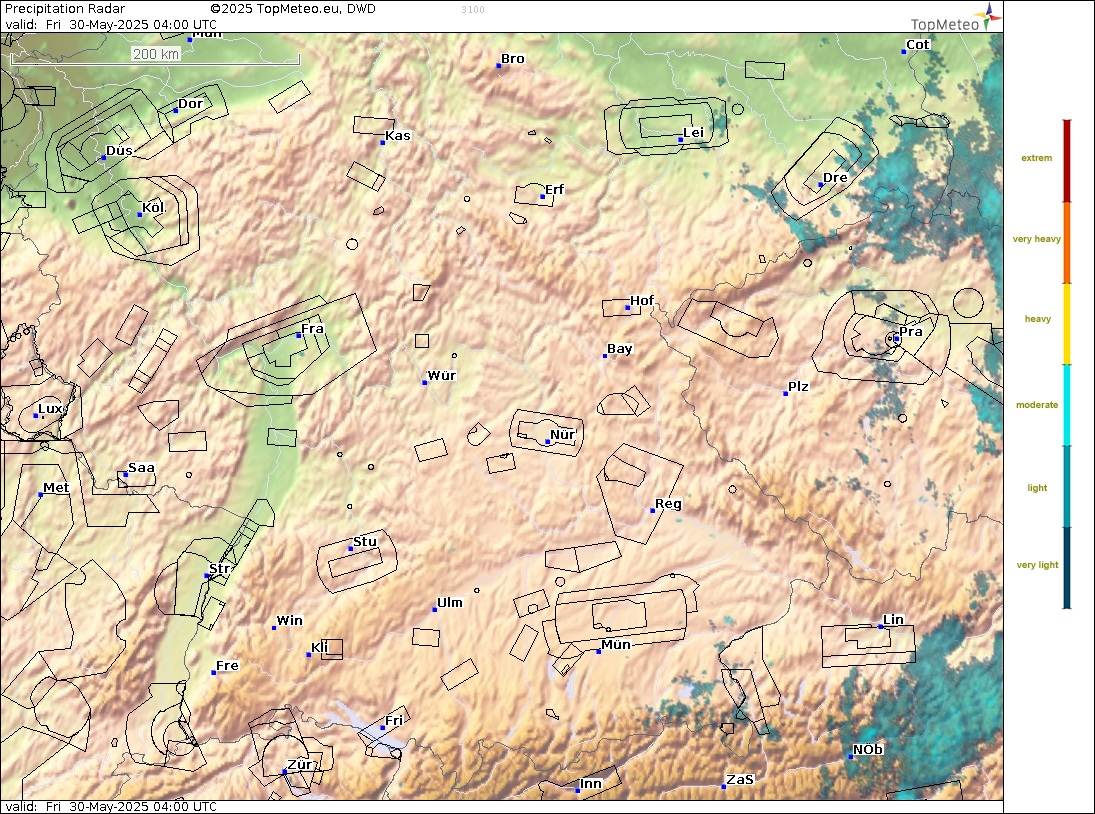This screenshot has width=1095, height=814.
Task: Click the 'moderate' legend label
Action: point(1036,405)
